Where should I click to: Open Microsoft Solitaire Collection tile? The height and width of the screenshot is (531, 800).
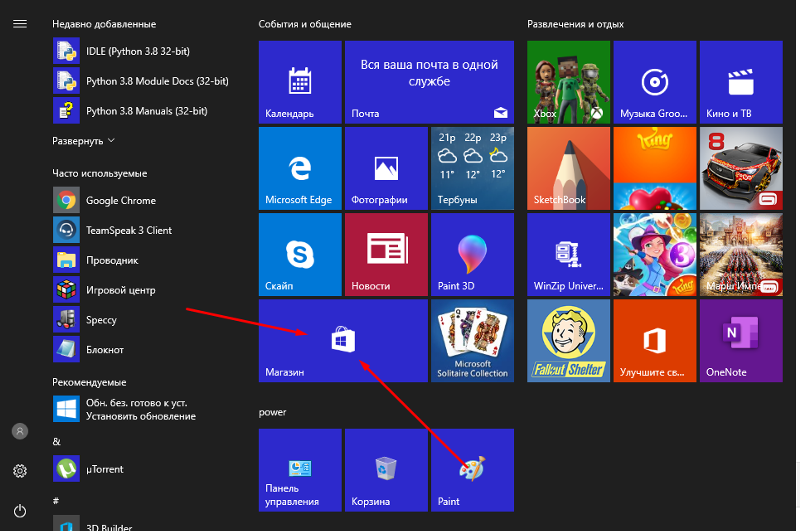coord(472,341)
